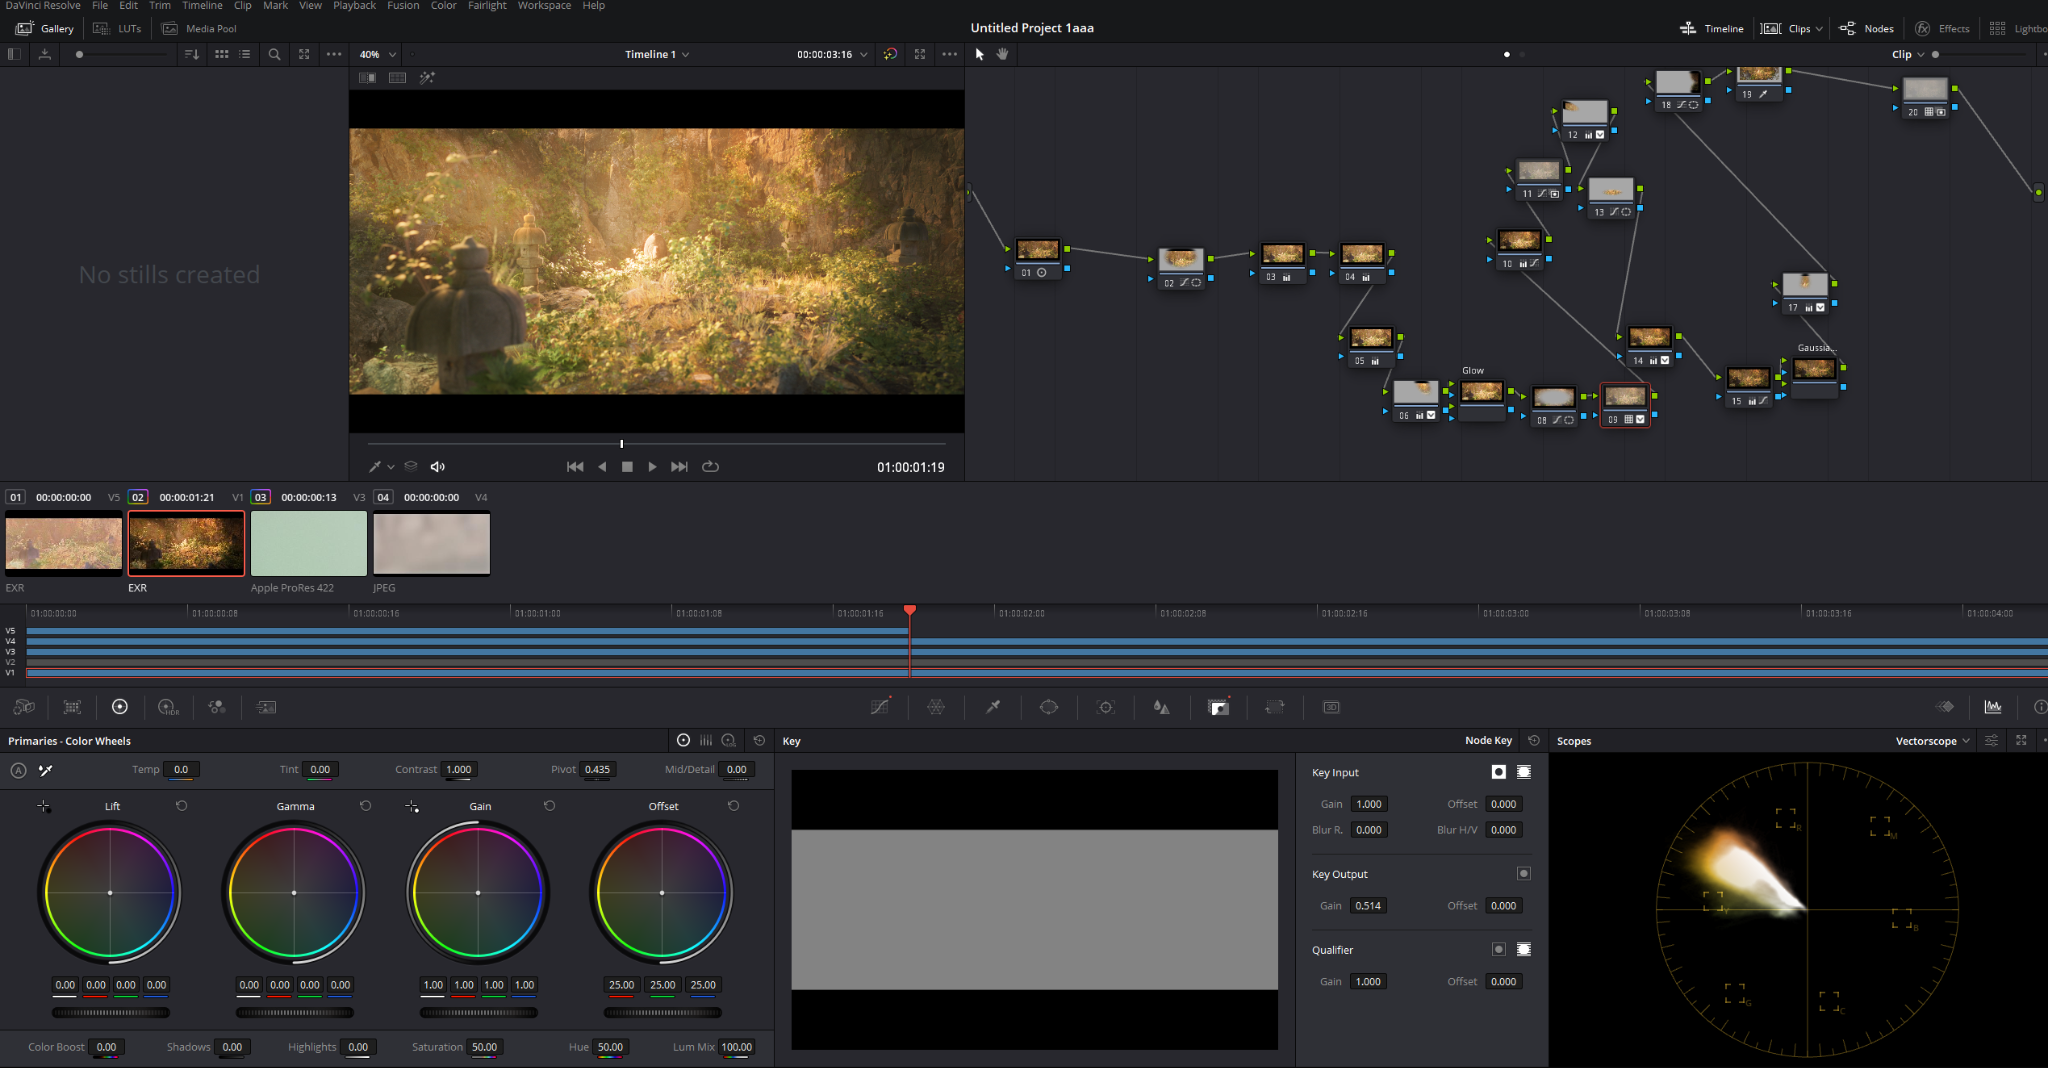
Task: Open the Power Window palette
Action: click(x=1050, y=707)
